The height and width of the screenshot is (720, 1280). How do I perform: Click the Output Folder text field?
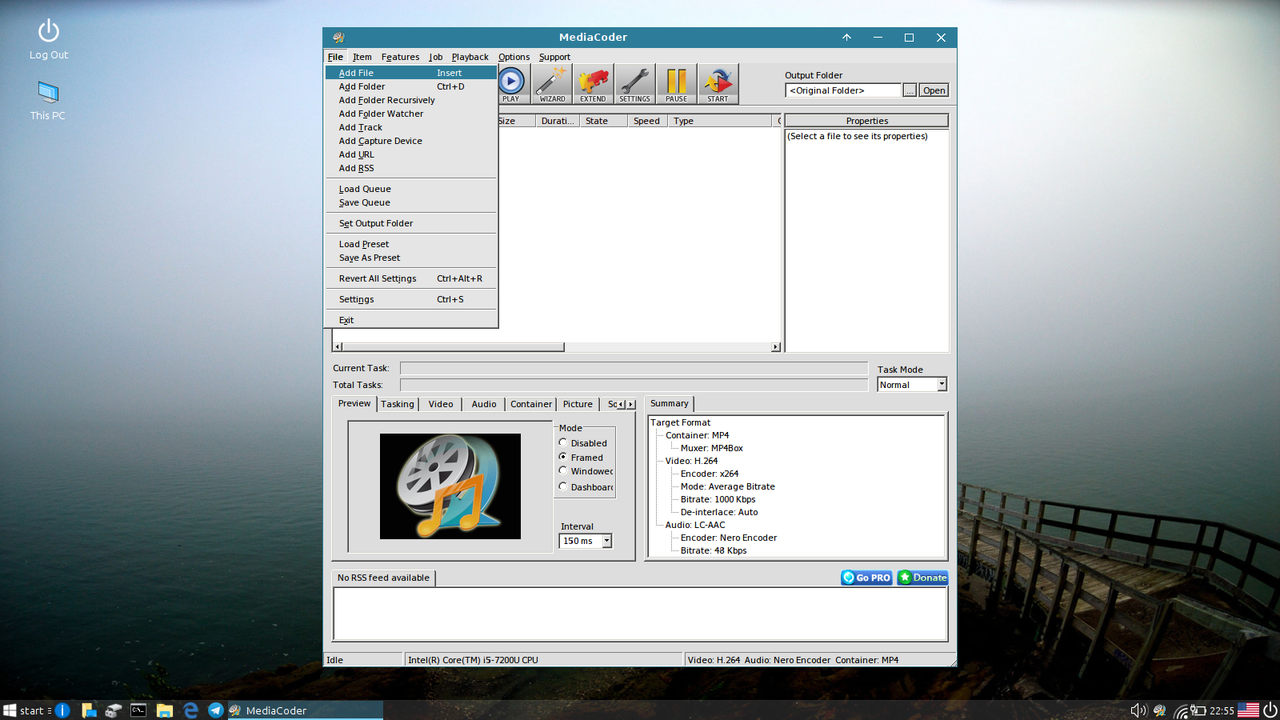(x=843, y=90)
